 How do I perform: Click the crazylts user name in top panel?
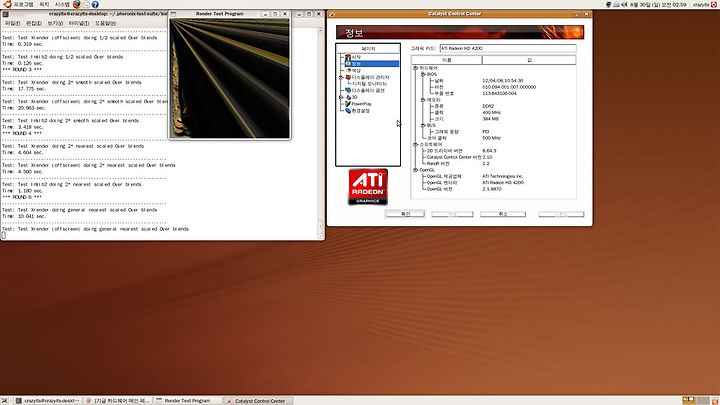tap(701, 5)
